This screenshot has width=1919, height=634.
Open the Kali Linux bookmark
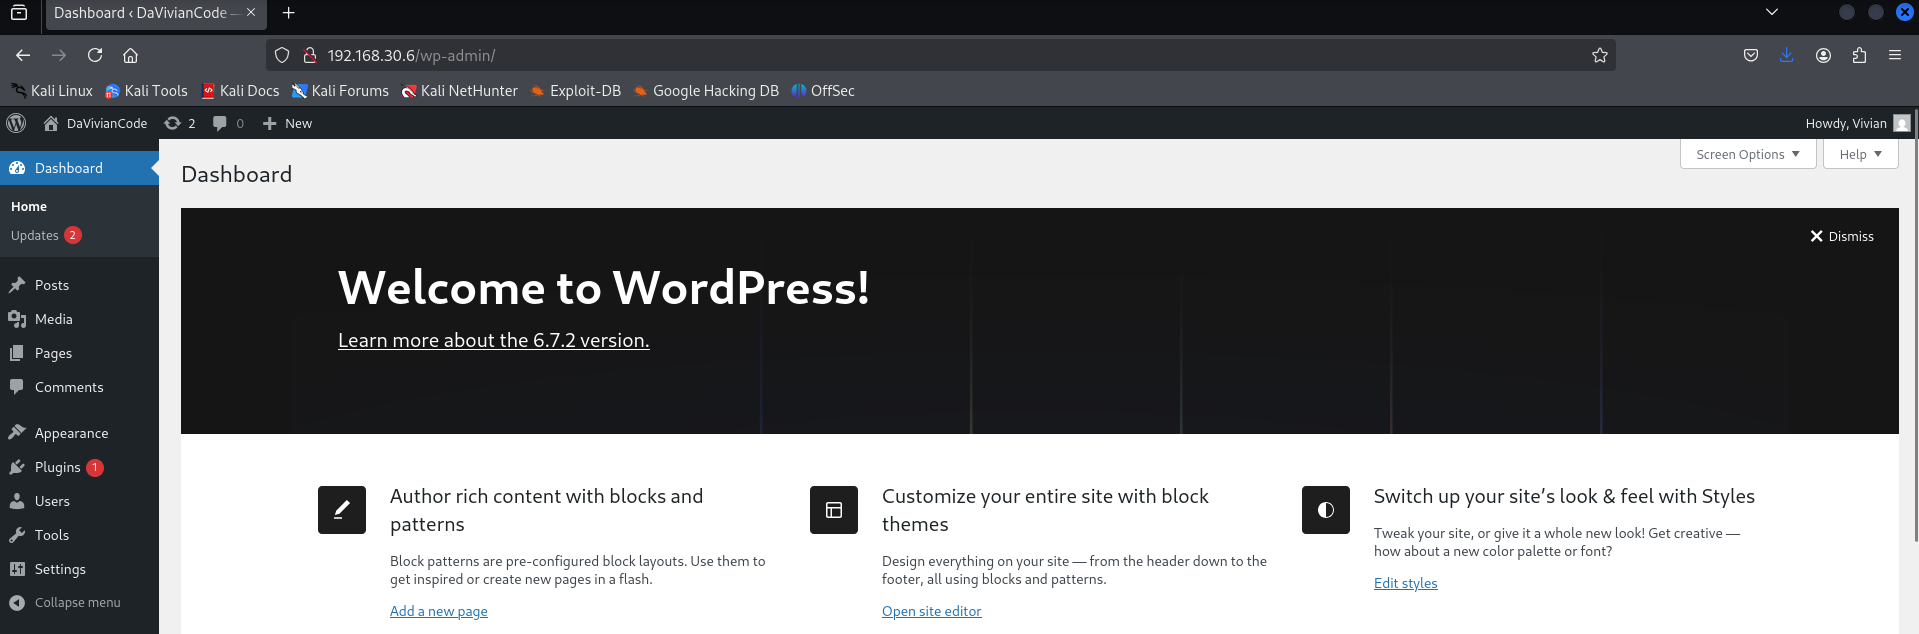(52, 90)
